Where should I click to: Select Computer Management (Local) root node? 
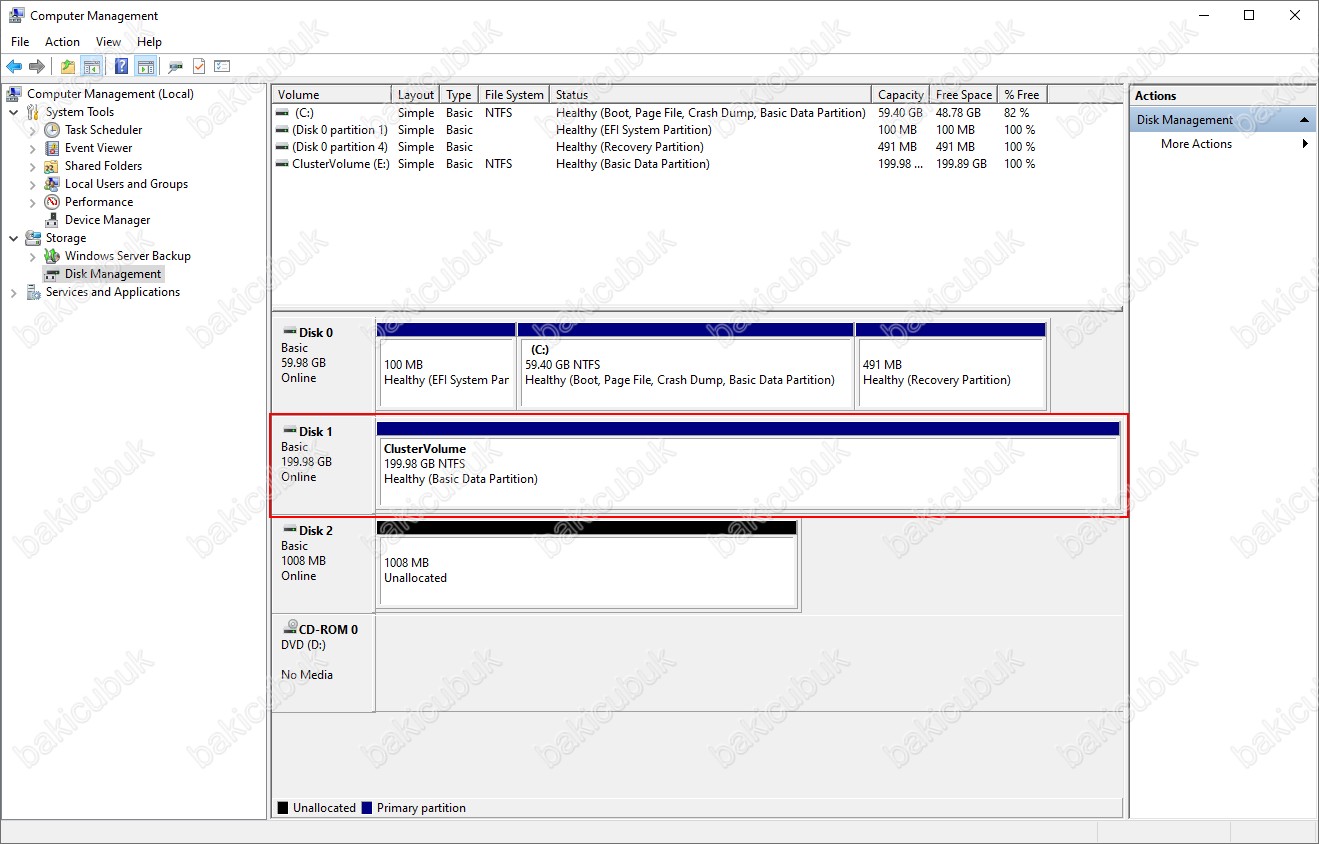[x=110, y=94]
